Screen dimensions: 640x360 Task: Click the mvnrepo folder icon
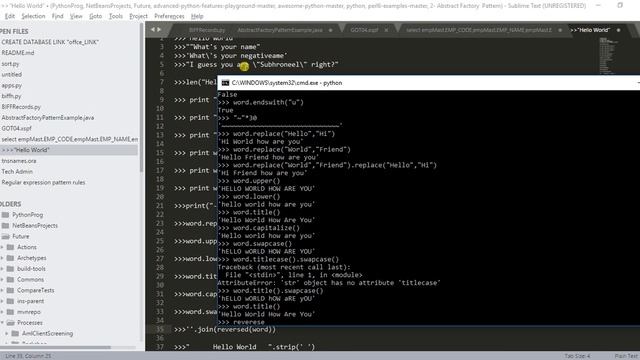click(11, 312)
